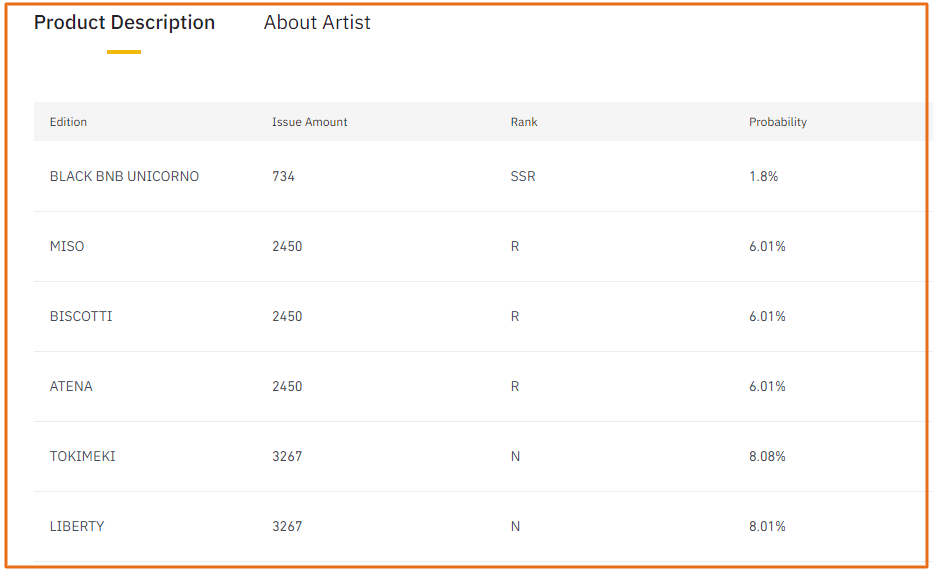
Task: Click the SSR rank value
Action: (523, 177)
